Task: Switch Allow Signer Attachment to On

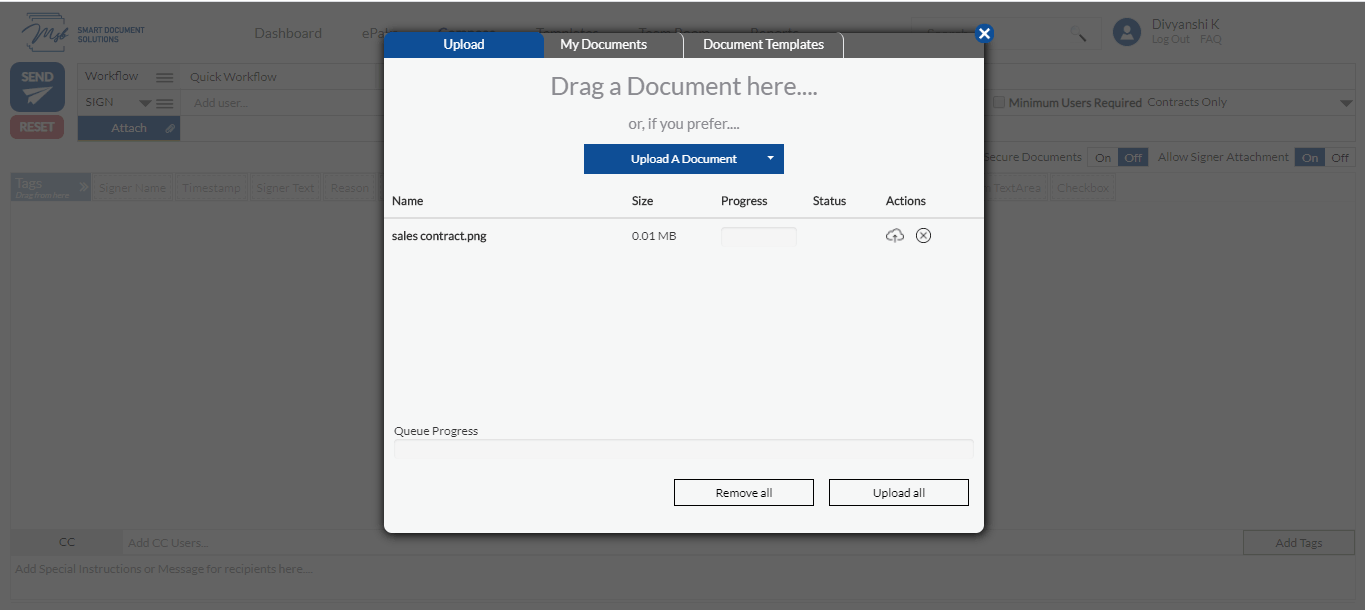Action: 1309,157
